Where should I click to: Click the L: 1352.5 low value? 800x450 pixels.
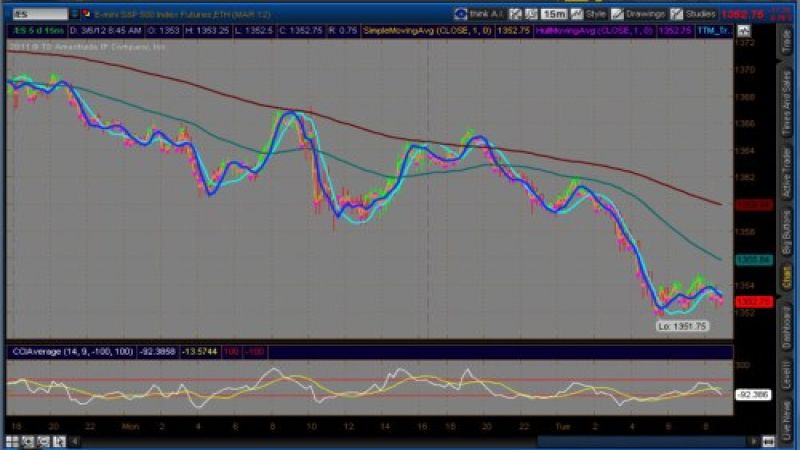tap(254, 31)
